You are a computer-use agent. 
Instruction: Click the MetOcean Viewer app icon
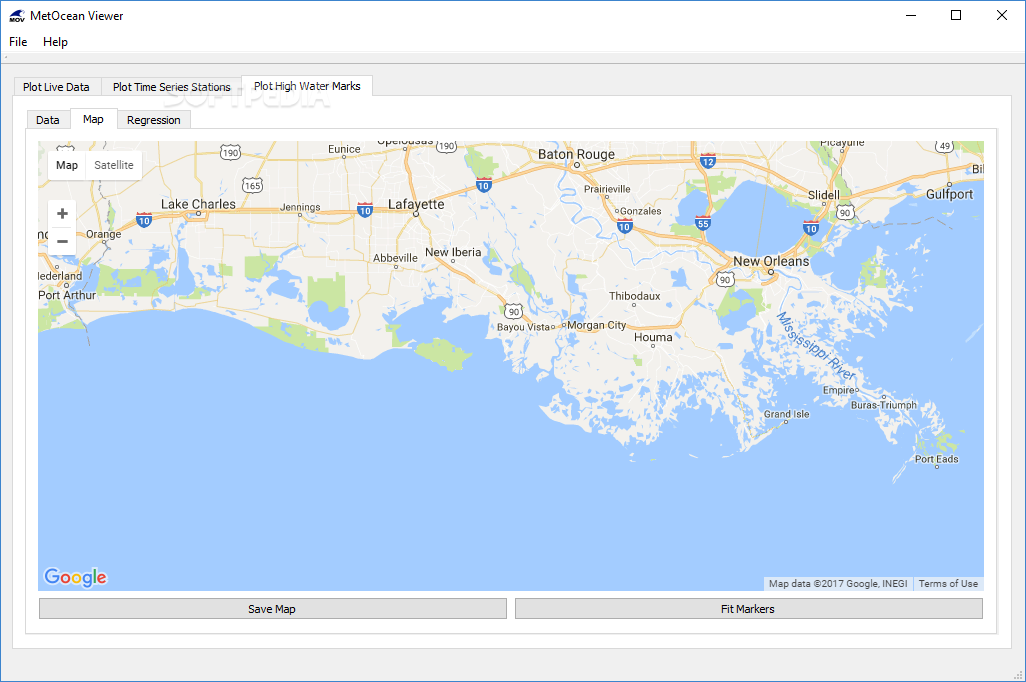click(17, 16)
